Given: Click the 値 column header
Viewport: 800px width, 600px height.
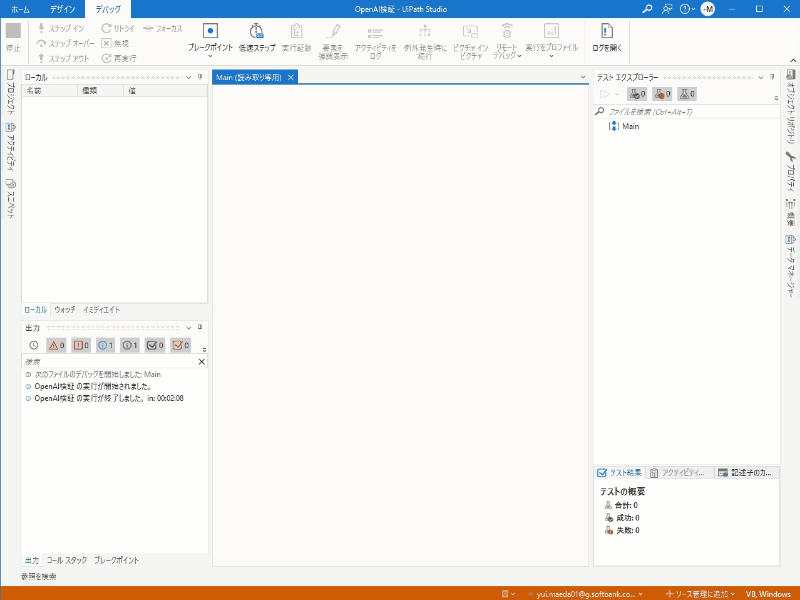Looking at the screenshot, I should pos(165,91).
